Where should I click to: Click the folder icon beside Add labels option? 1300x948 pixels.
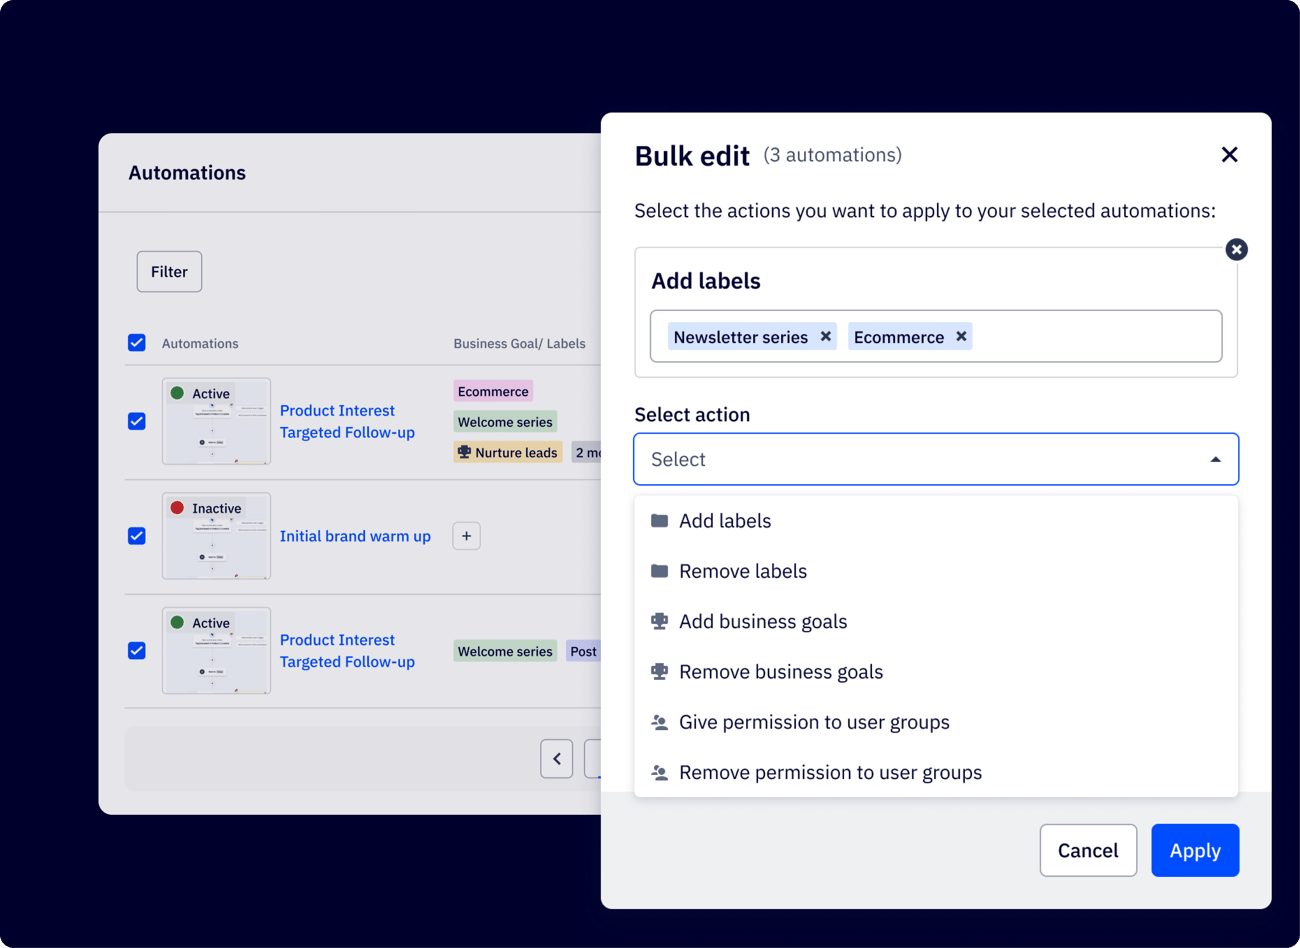pyautogui.click(x=659, y=520)
